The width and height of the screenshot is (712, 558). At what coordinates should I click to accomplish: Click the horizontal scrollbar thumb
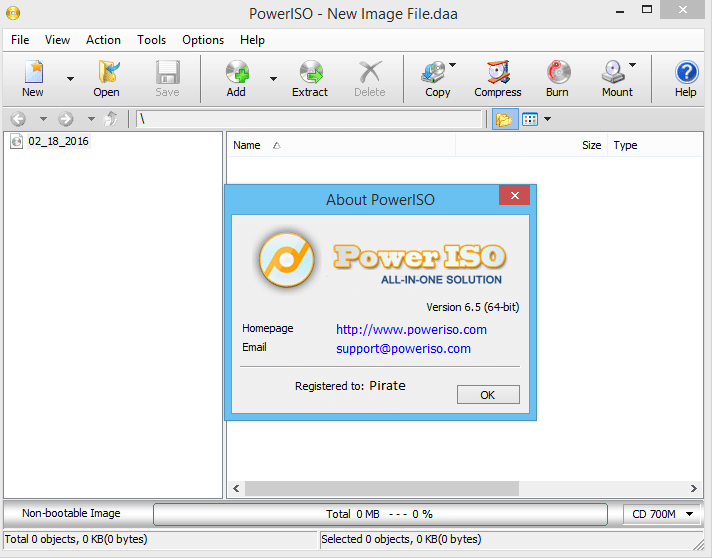click(382, 489)
